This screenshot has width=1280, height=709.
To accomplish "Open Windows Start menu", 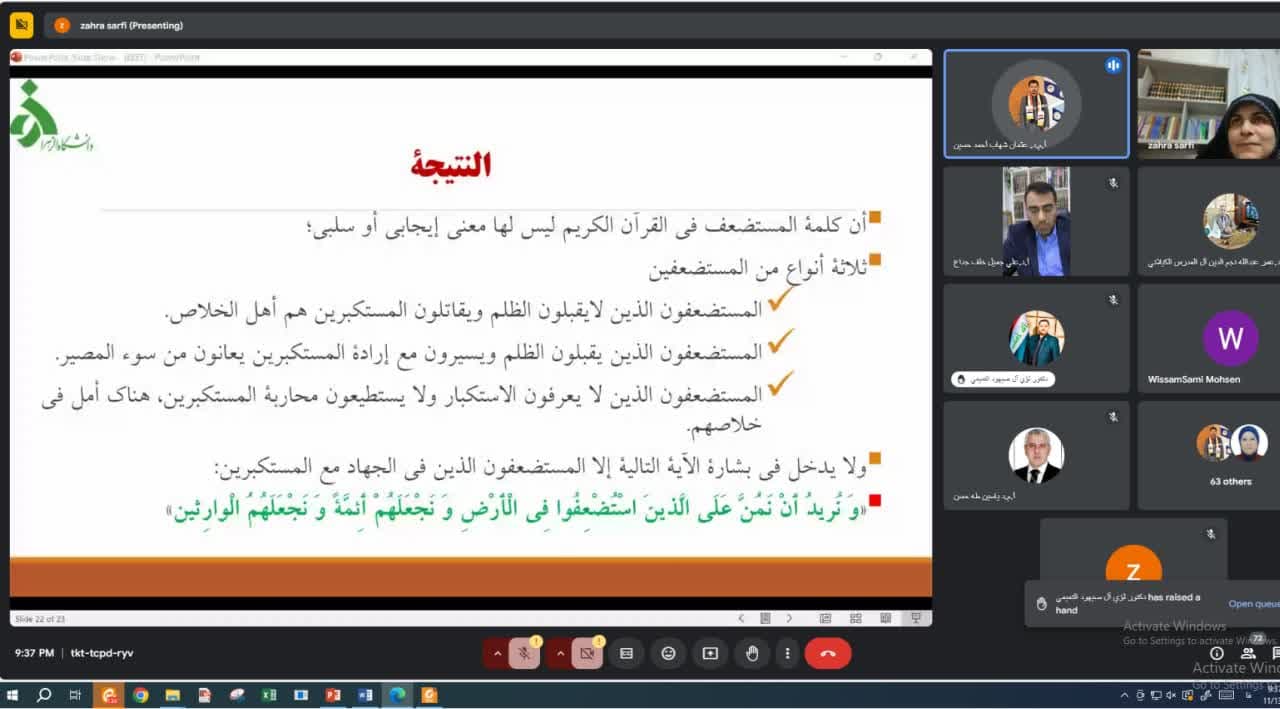I will [x=13, y=694].
